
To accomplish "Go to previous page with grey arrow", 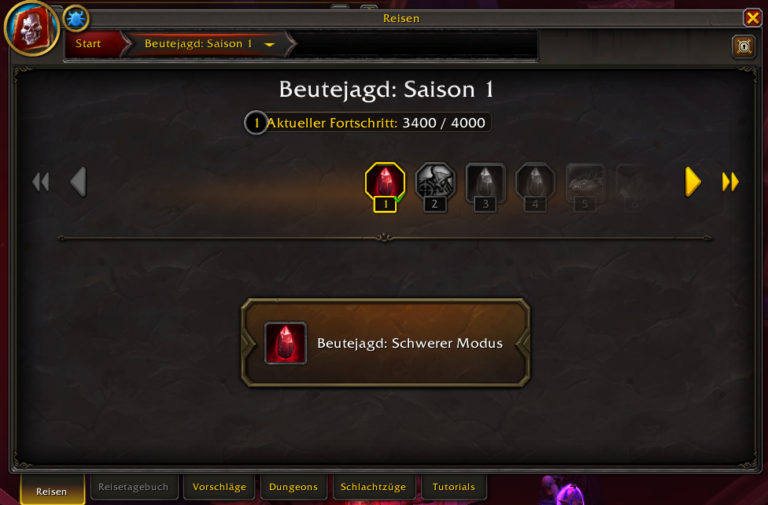I will pos(78,182).
